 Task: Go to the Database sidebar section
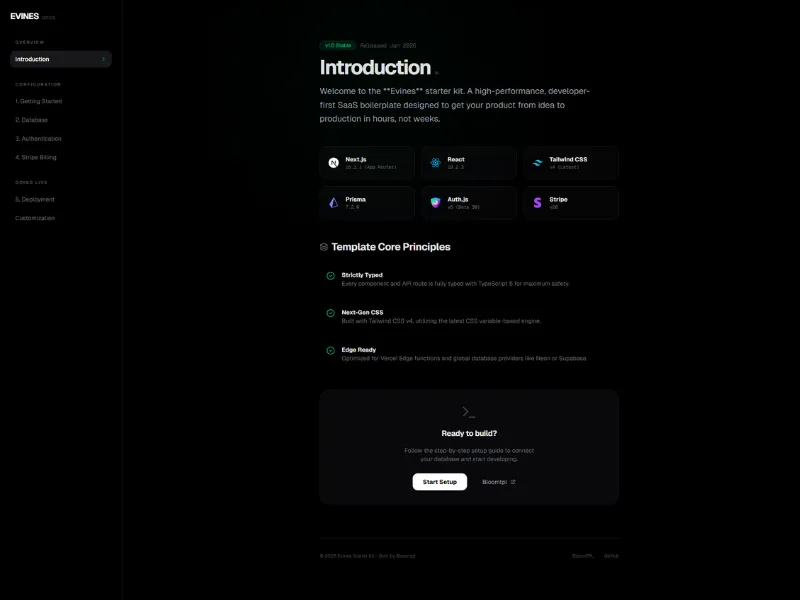tap(31, 120)
